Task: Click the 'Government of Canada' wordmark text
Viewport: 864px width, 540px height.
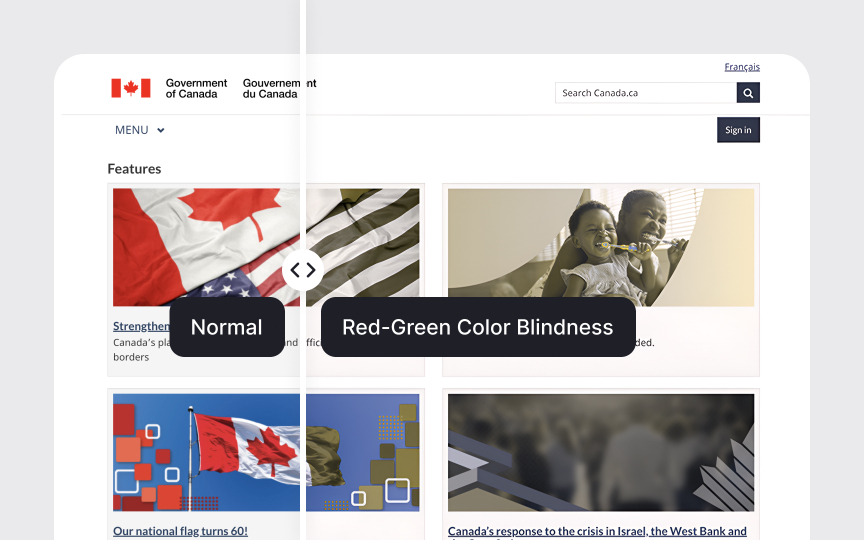Action: [196, 88]
